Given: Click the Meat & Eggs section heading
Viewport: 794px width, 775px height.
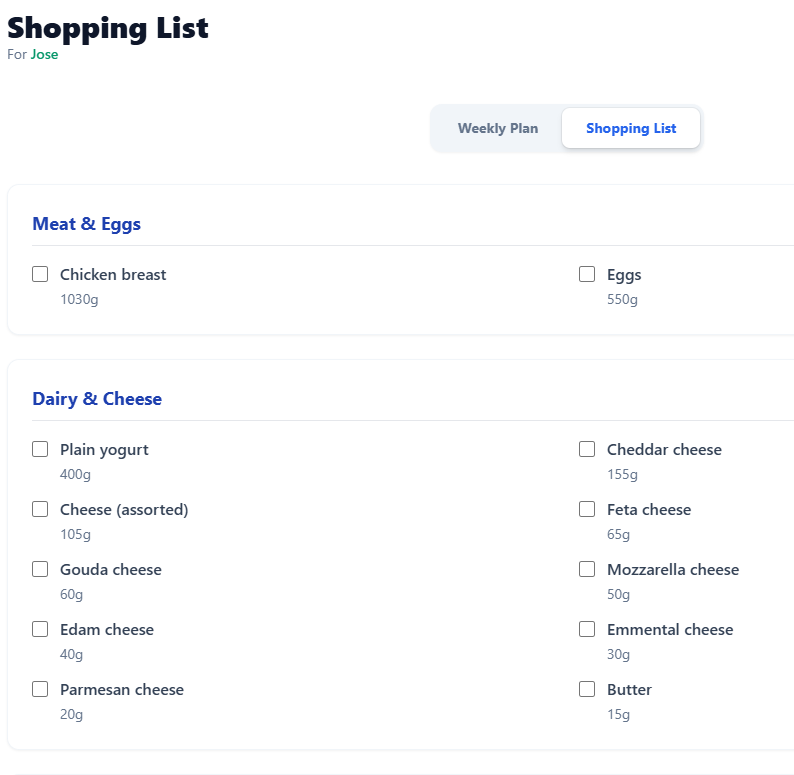Looking at the screenshot, I should pos(87,224).
